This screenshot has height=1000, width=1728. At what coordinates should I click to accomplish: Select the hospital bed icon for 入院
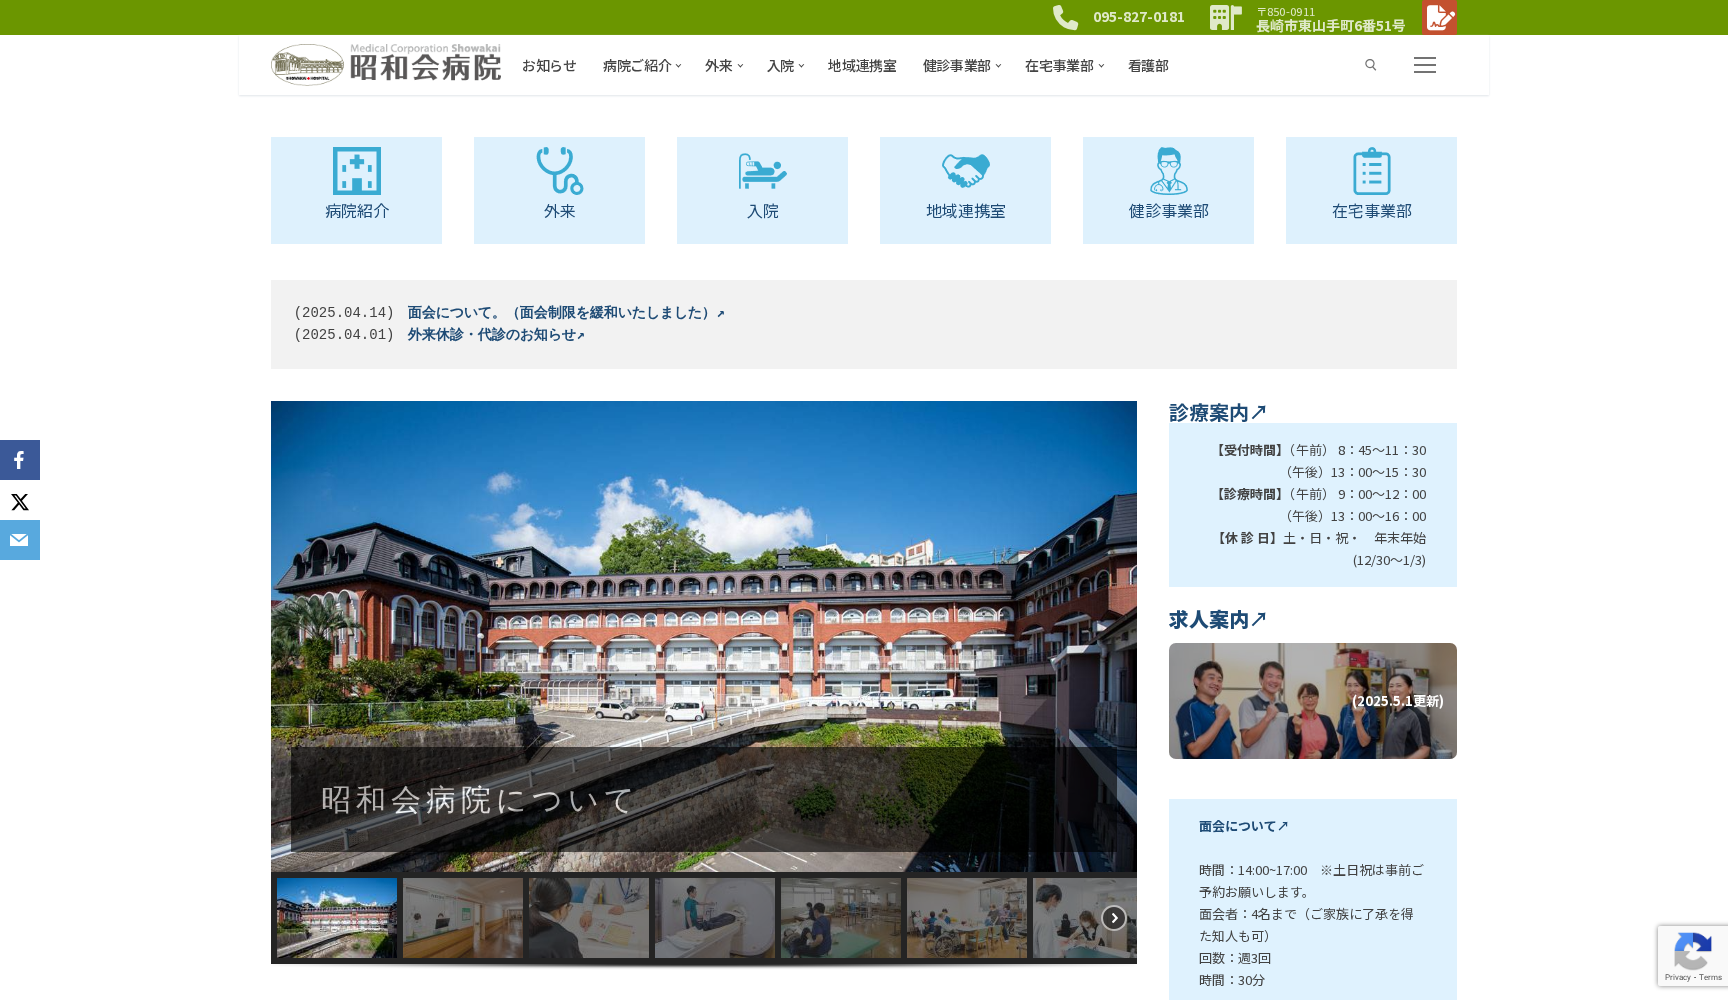point(762,171)
